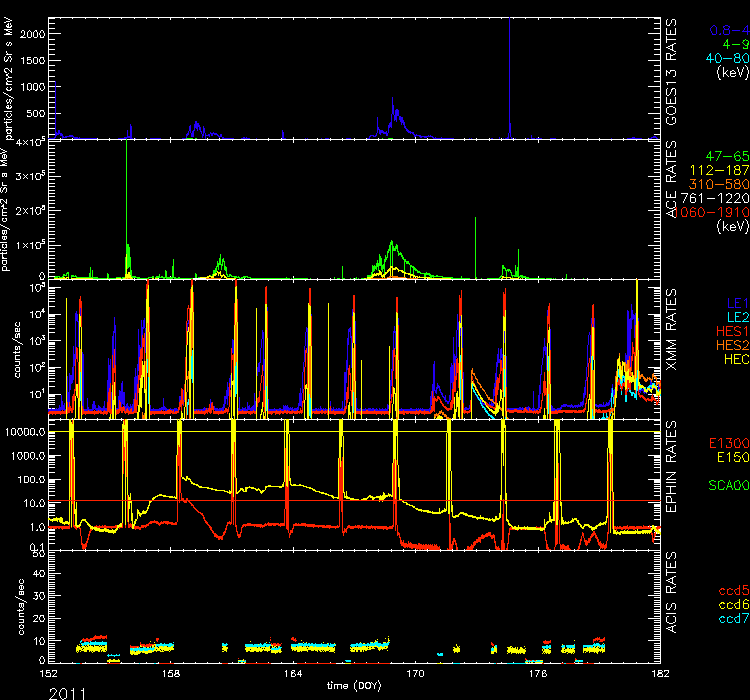The width and height of the screenshot is (750, 700).
Task: Click the XMM RATES panel title
Action: tap(675, 345)
